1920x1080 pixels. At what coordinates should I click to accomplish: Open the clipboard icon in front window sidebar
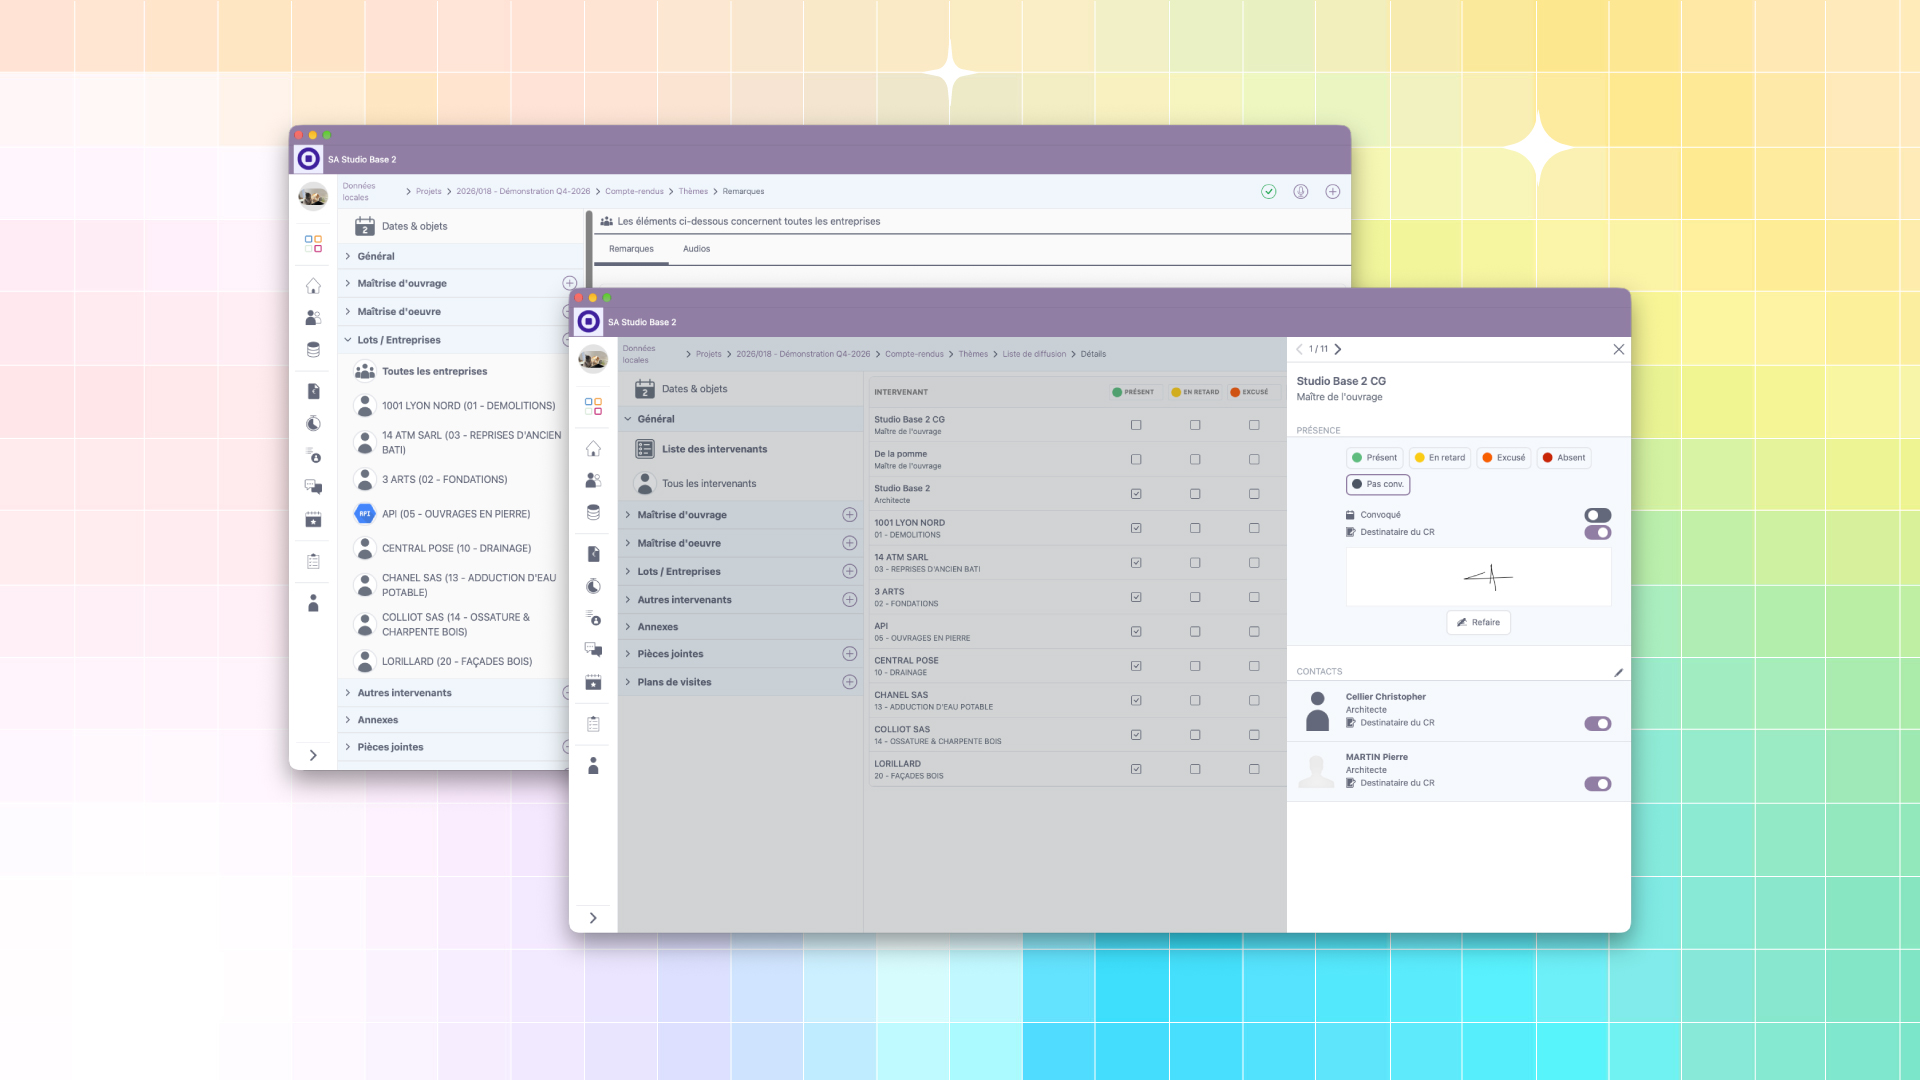tap(593, 724)
